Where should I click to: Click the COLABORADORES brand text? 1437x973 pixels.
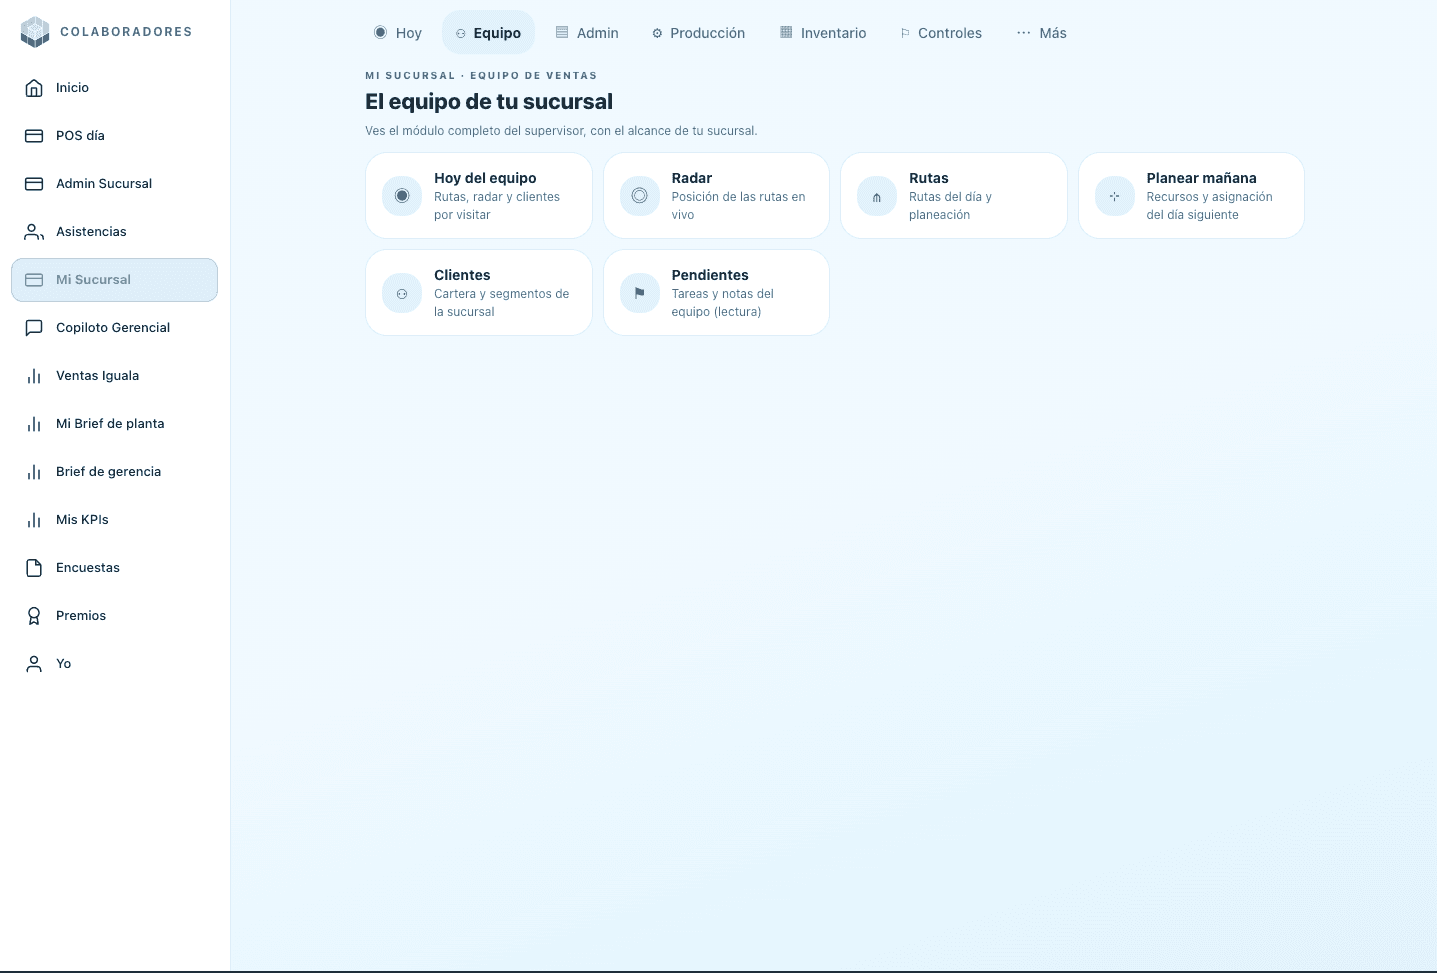(x=126, y=32)
